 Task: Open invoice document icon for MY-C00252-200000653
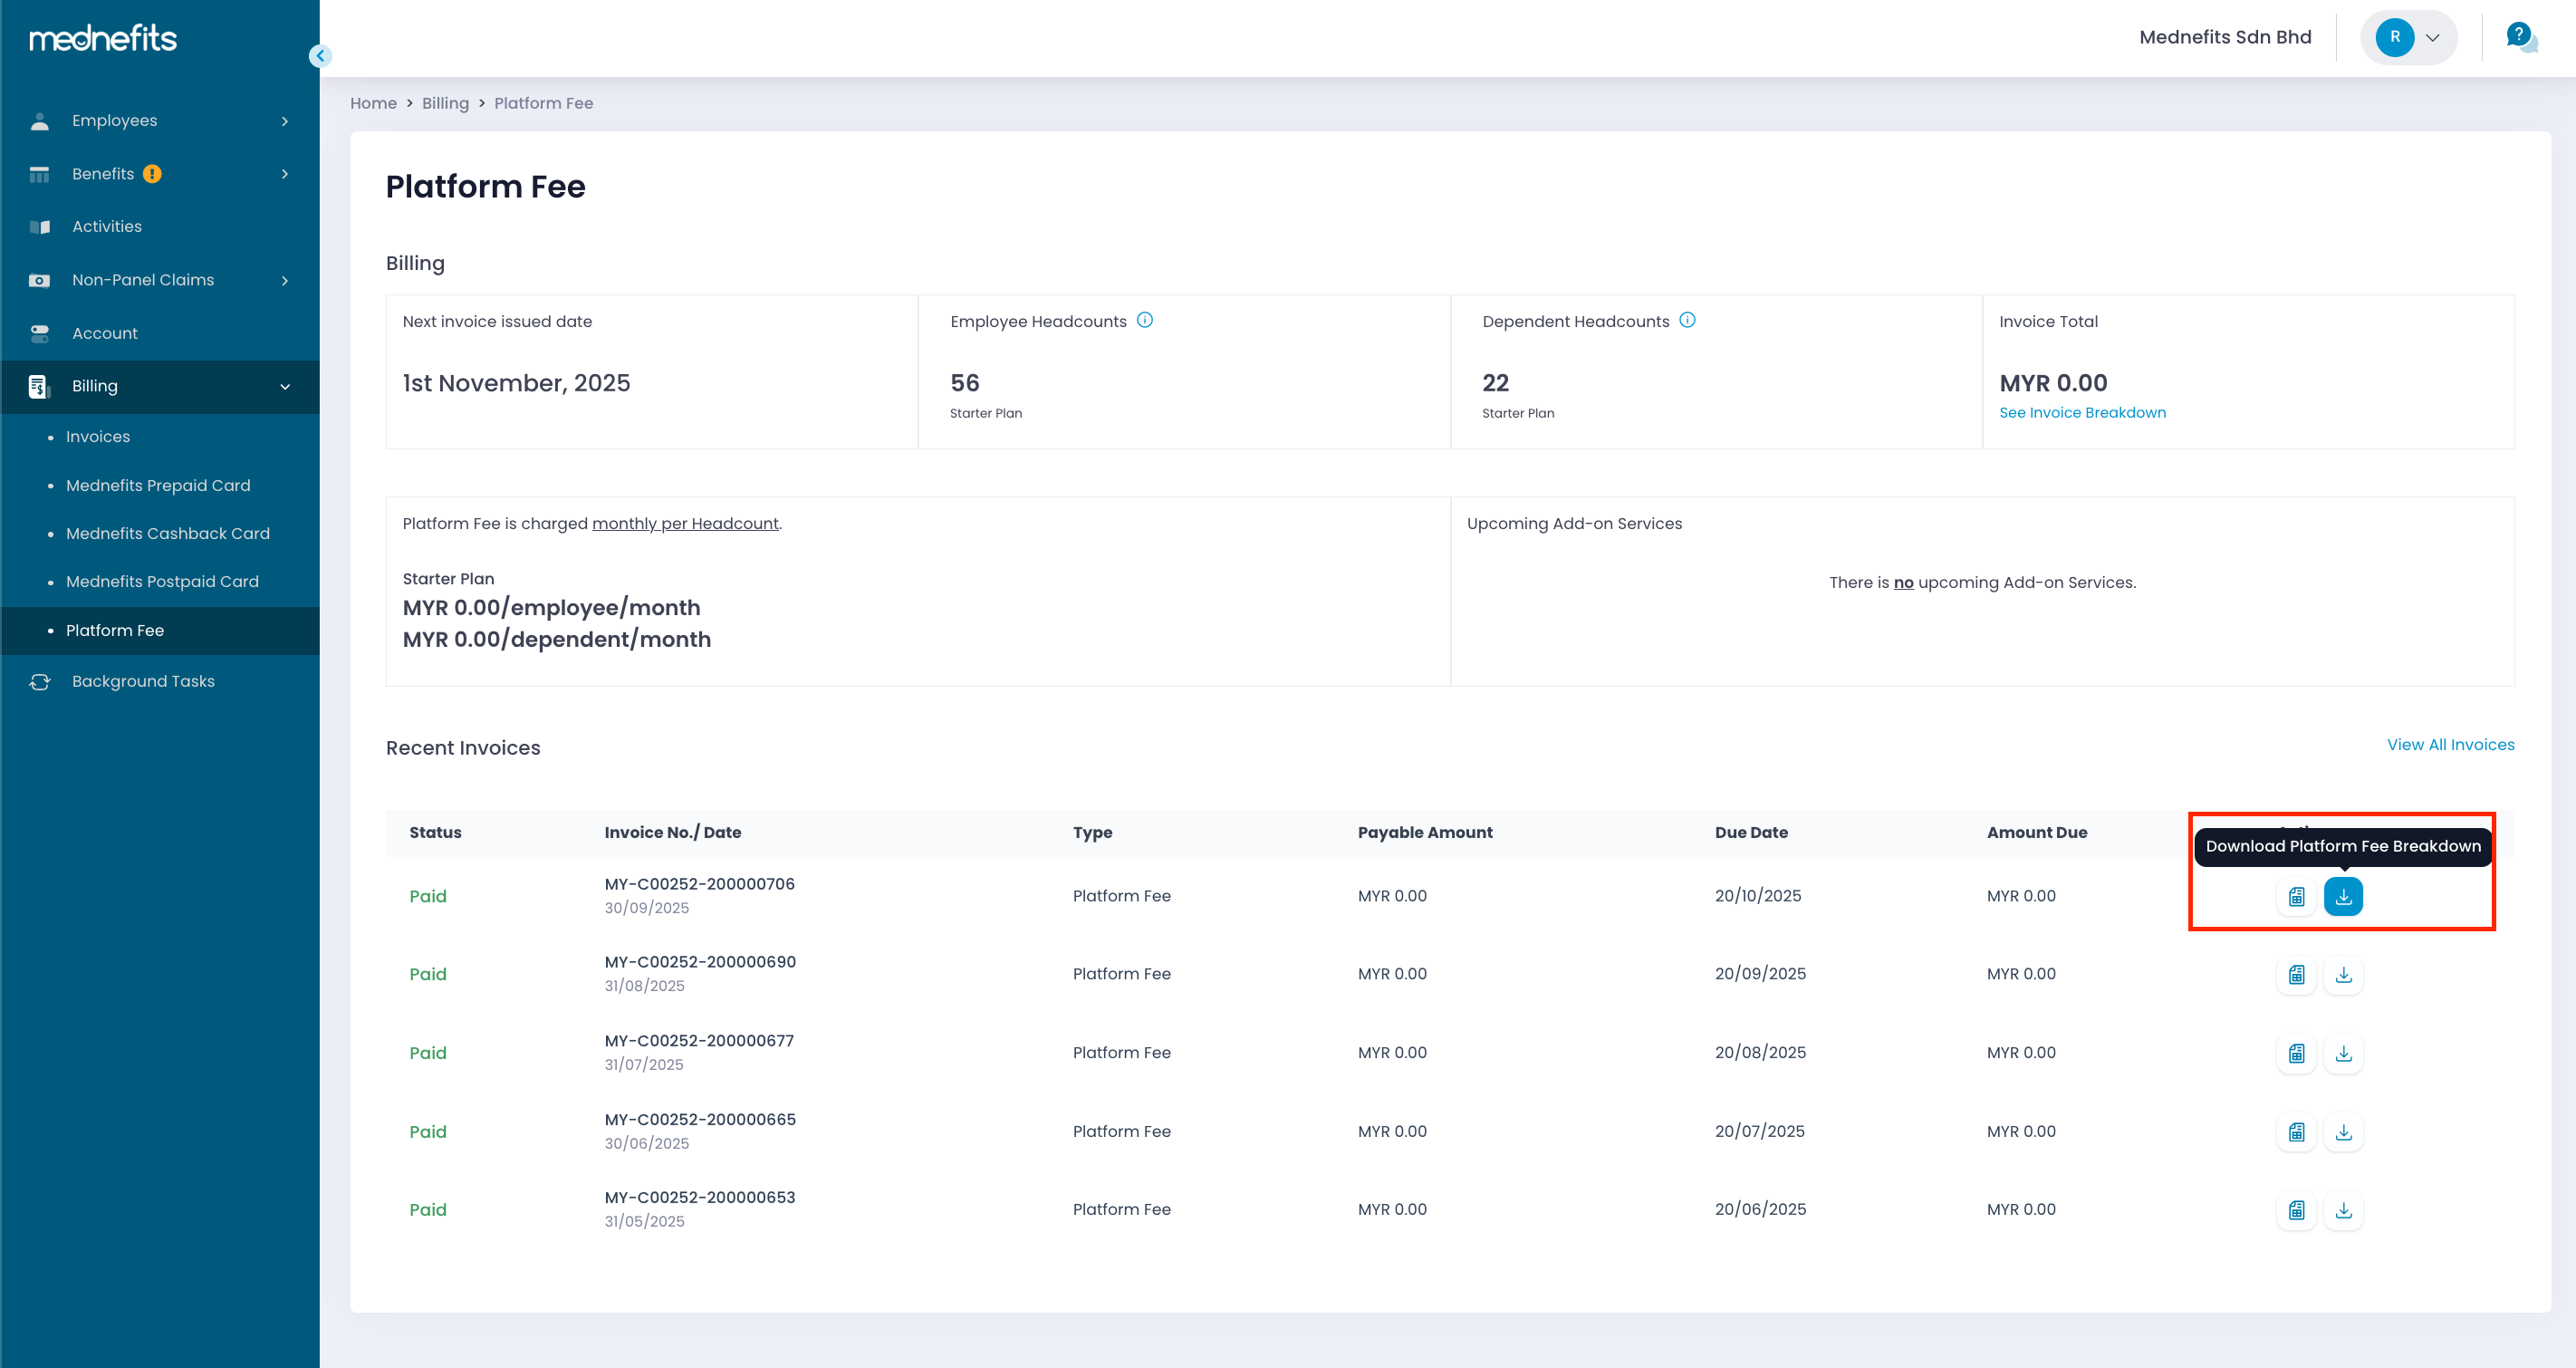[x=2296, y=1210]
